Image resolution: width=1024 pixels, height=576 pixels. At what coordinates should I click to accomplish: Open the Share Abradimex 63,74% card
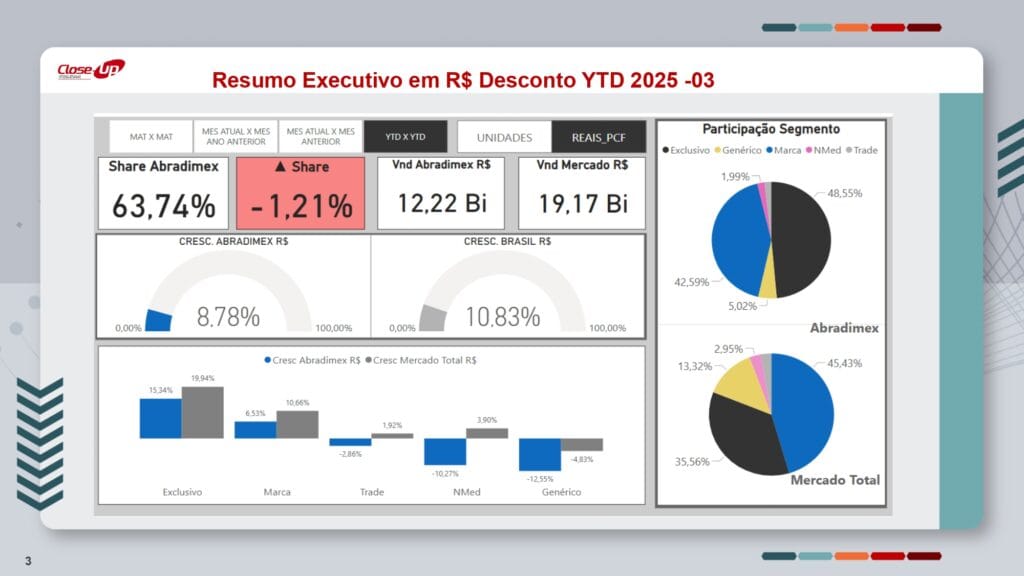tap(163, 193)
